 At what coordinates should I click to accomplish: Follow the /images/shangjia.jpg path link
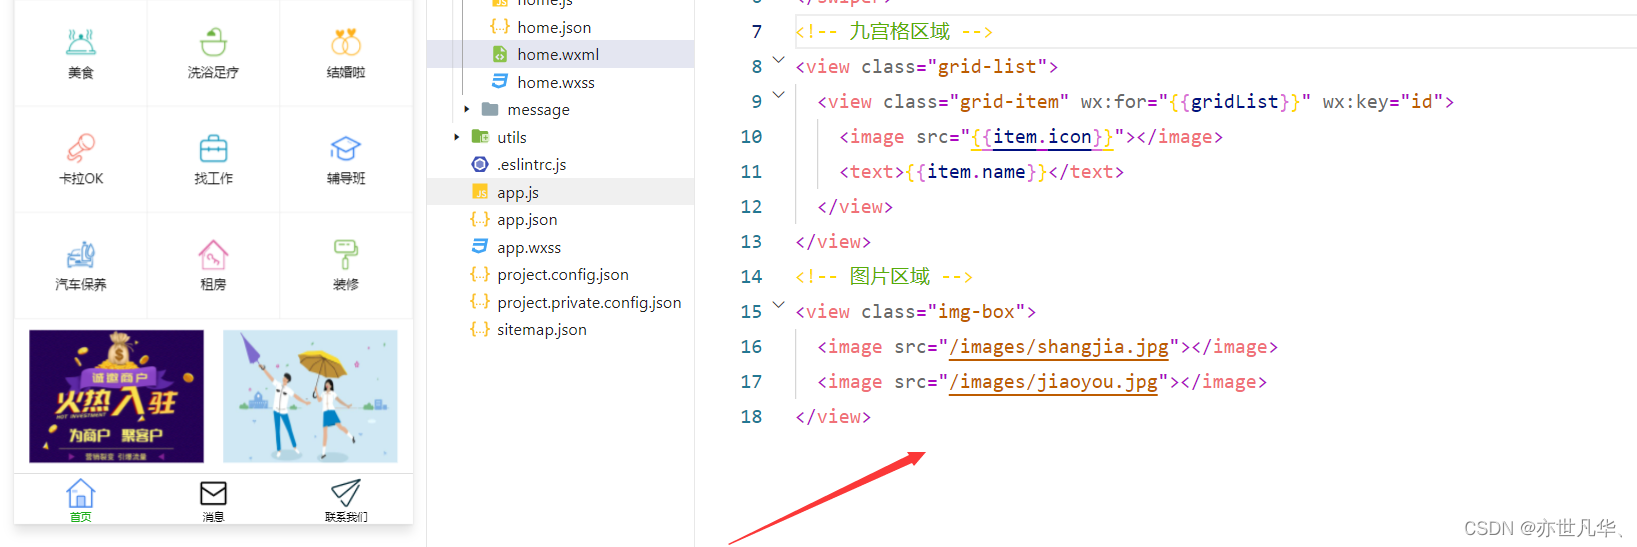(x=1059, y=347)
